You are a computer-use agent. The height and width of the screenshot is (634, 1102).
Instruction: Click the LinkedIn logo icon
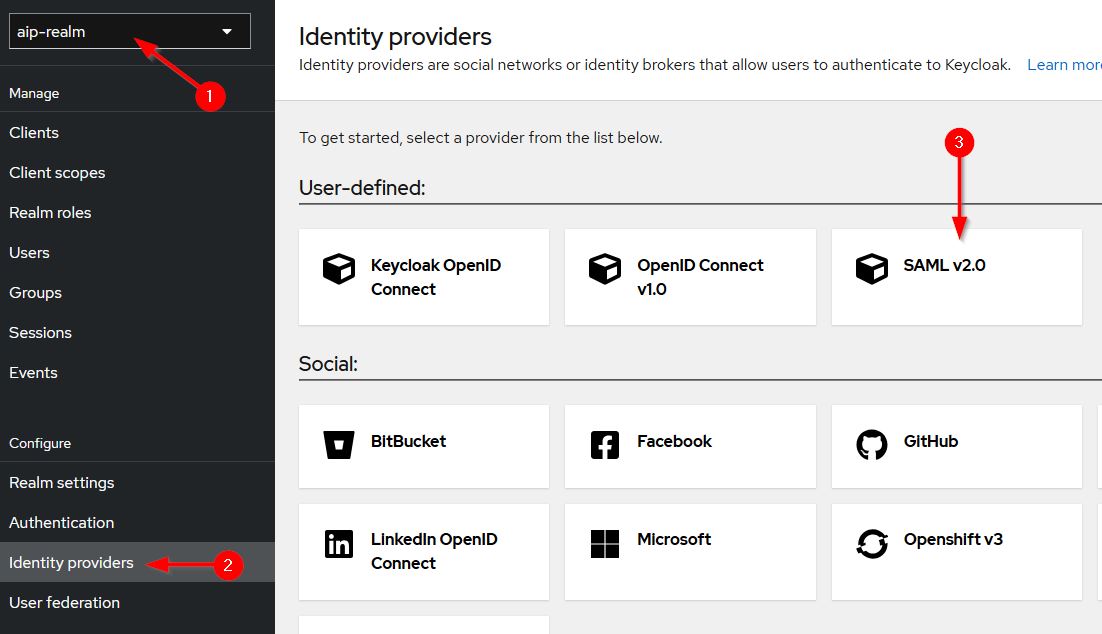pyautogui.click(x=339, y=543)
